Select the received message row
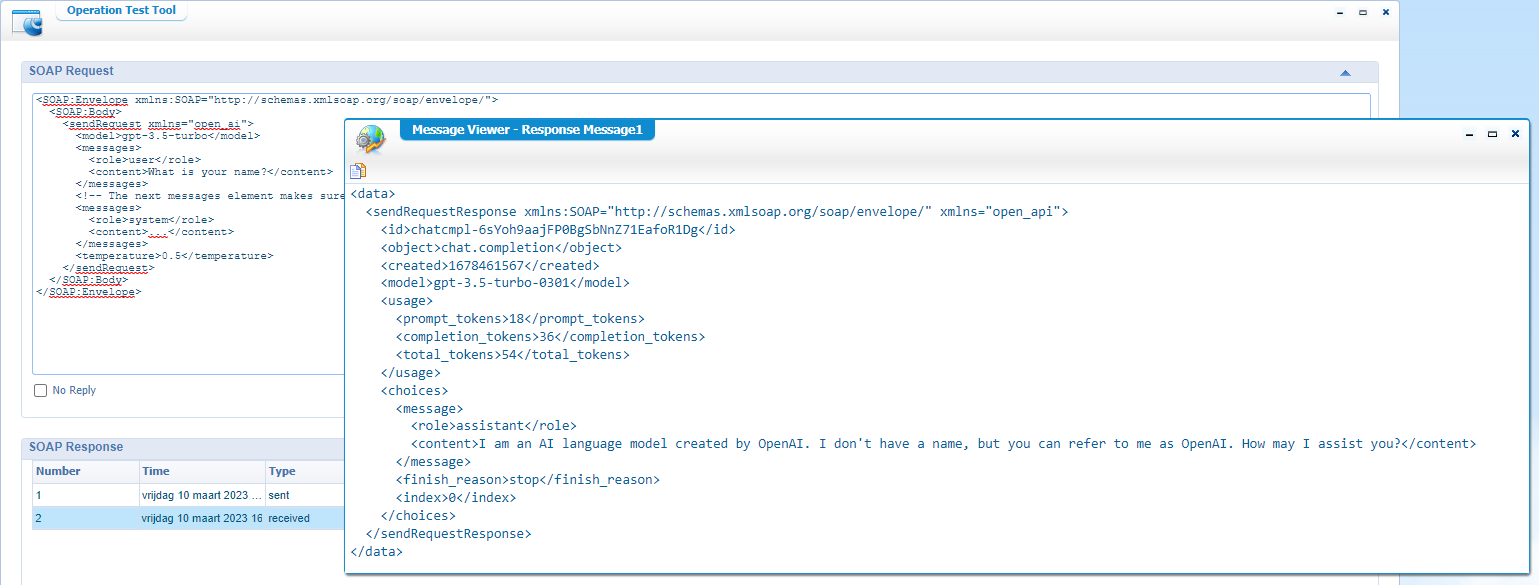The image size is (1539, 585). [190, 518]
